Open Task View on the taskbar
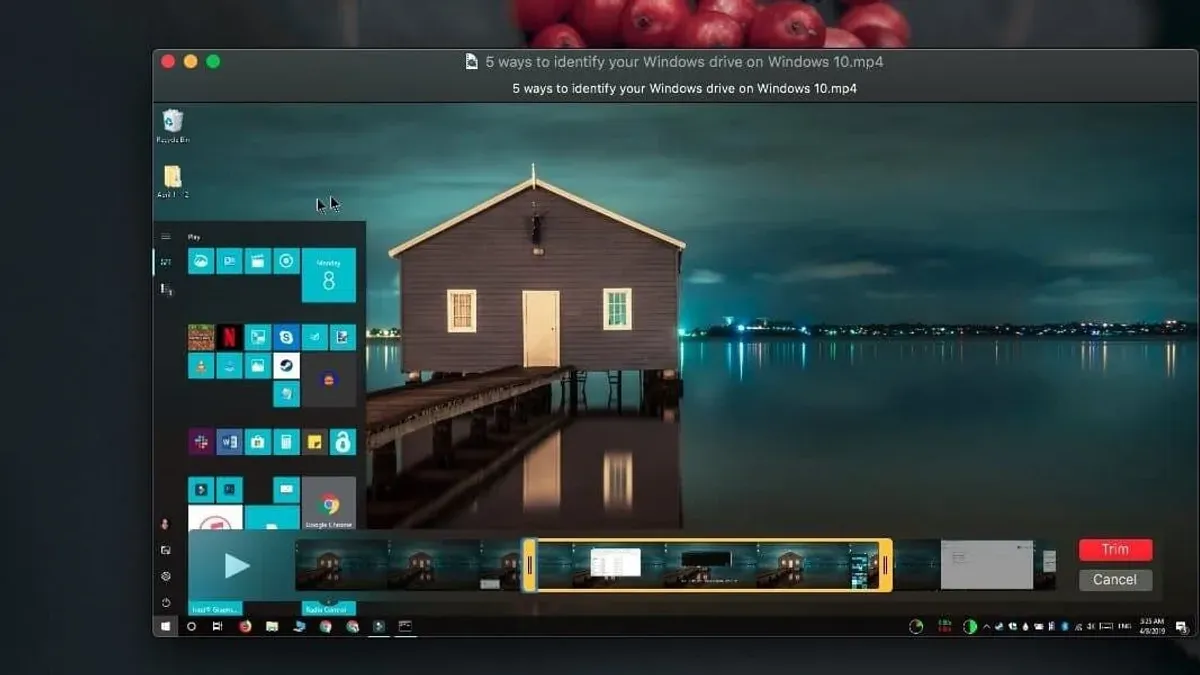The image size is (1200, 675). point(218,627)
